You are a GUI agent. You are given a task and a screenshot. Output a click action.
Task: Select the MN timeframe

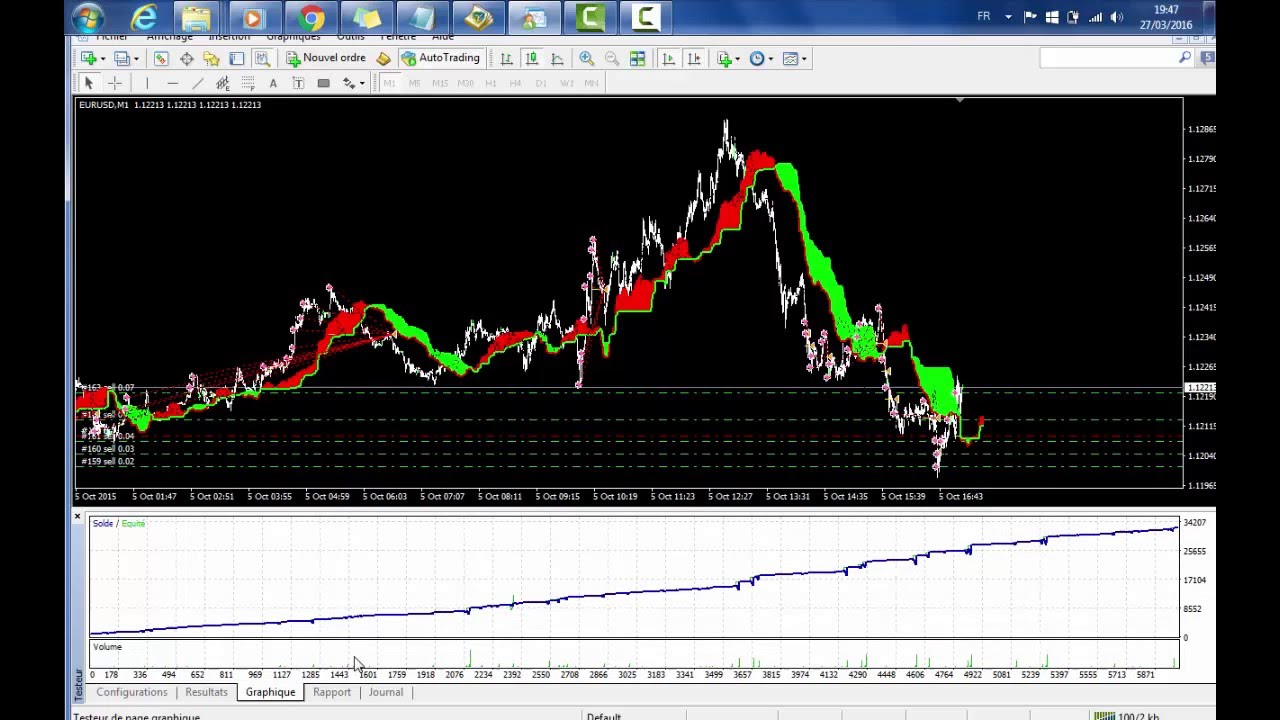point(592,83)
